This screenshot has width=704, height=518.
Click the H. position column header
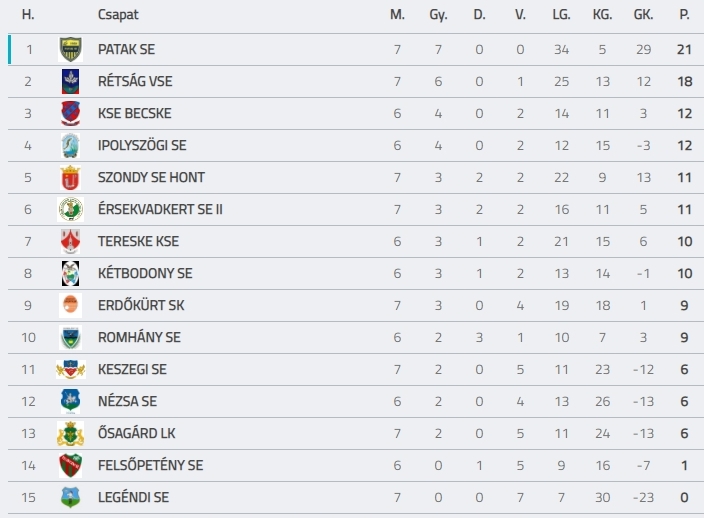(x=28, y=15)
